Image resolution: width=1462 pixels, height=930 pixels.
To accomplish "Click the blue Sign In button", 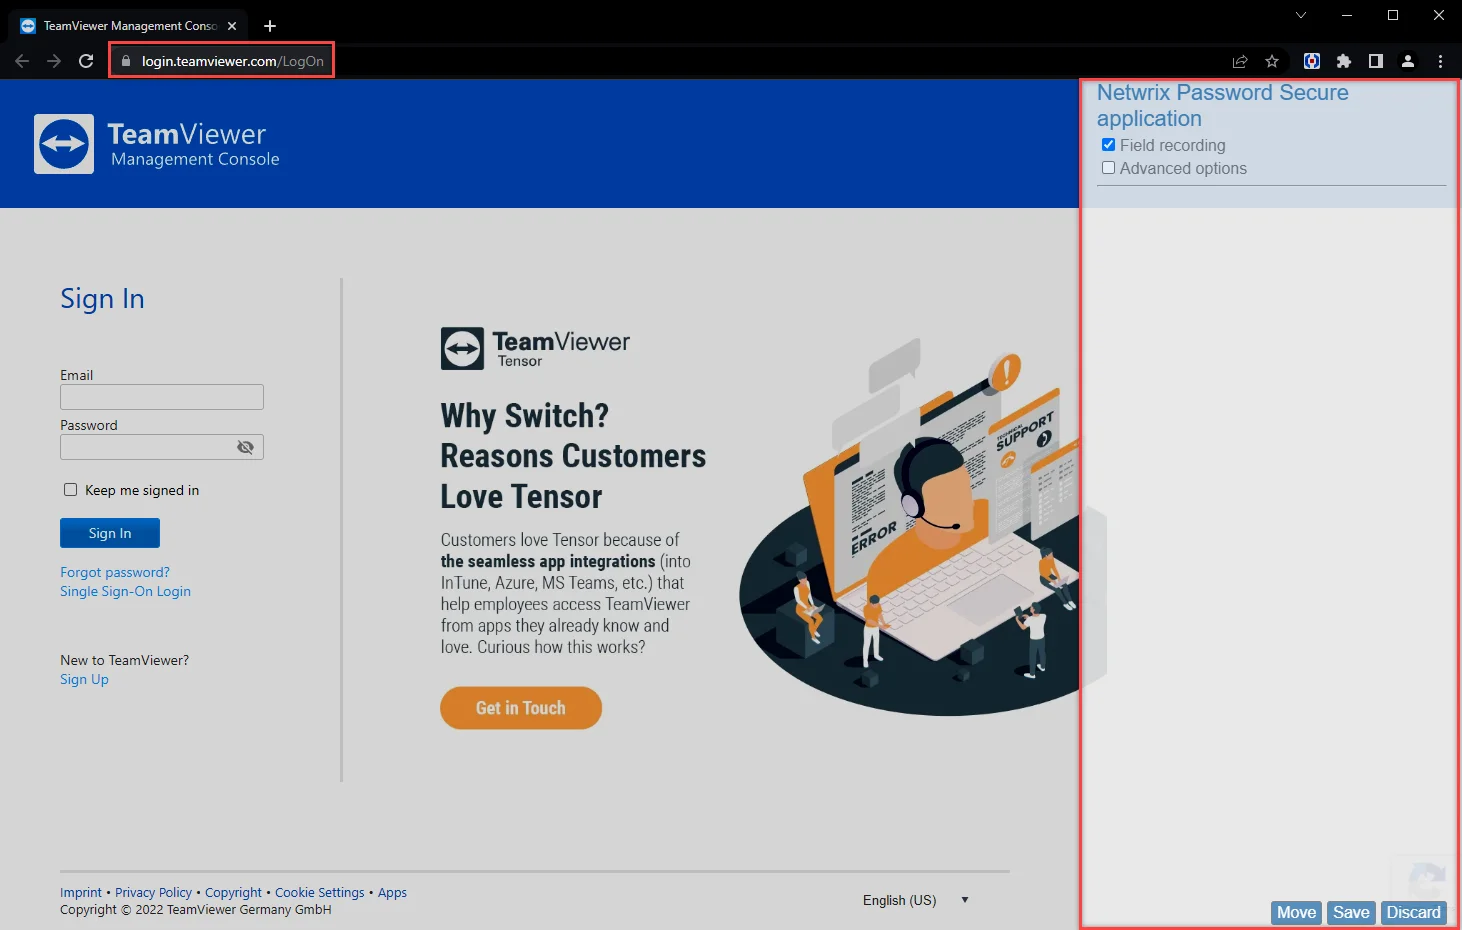I will [x=110, y=533].
